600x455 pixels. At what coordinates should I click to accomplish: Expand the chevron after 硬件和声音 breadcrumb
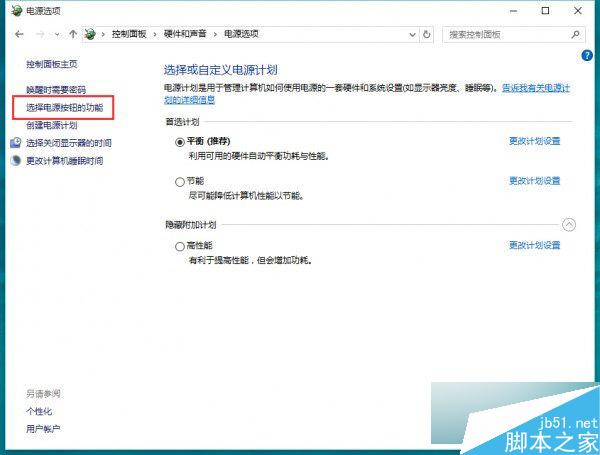(x=215, y=34)
